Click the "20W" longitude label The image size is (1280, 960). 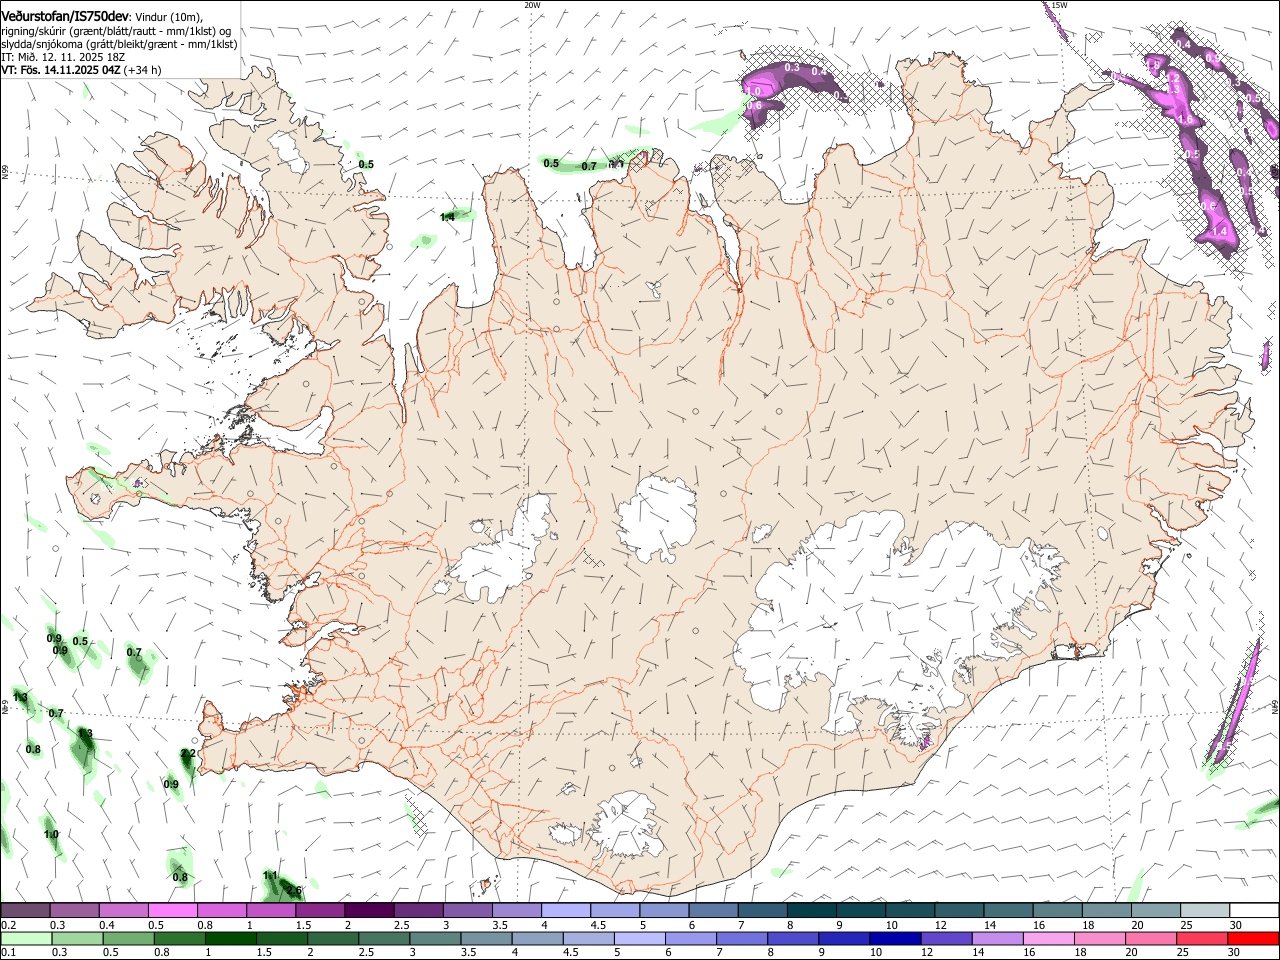click(x=532, y=5)
